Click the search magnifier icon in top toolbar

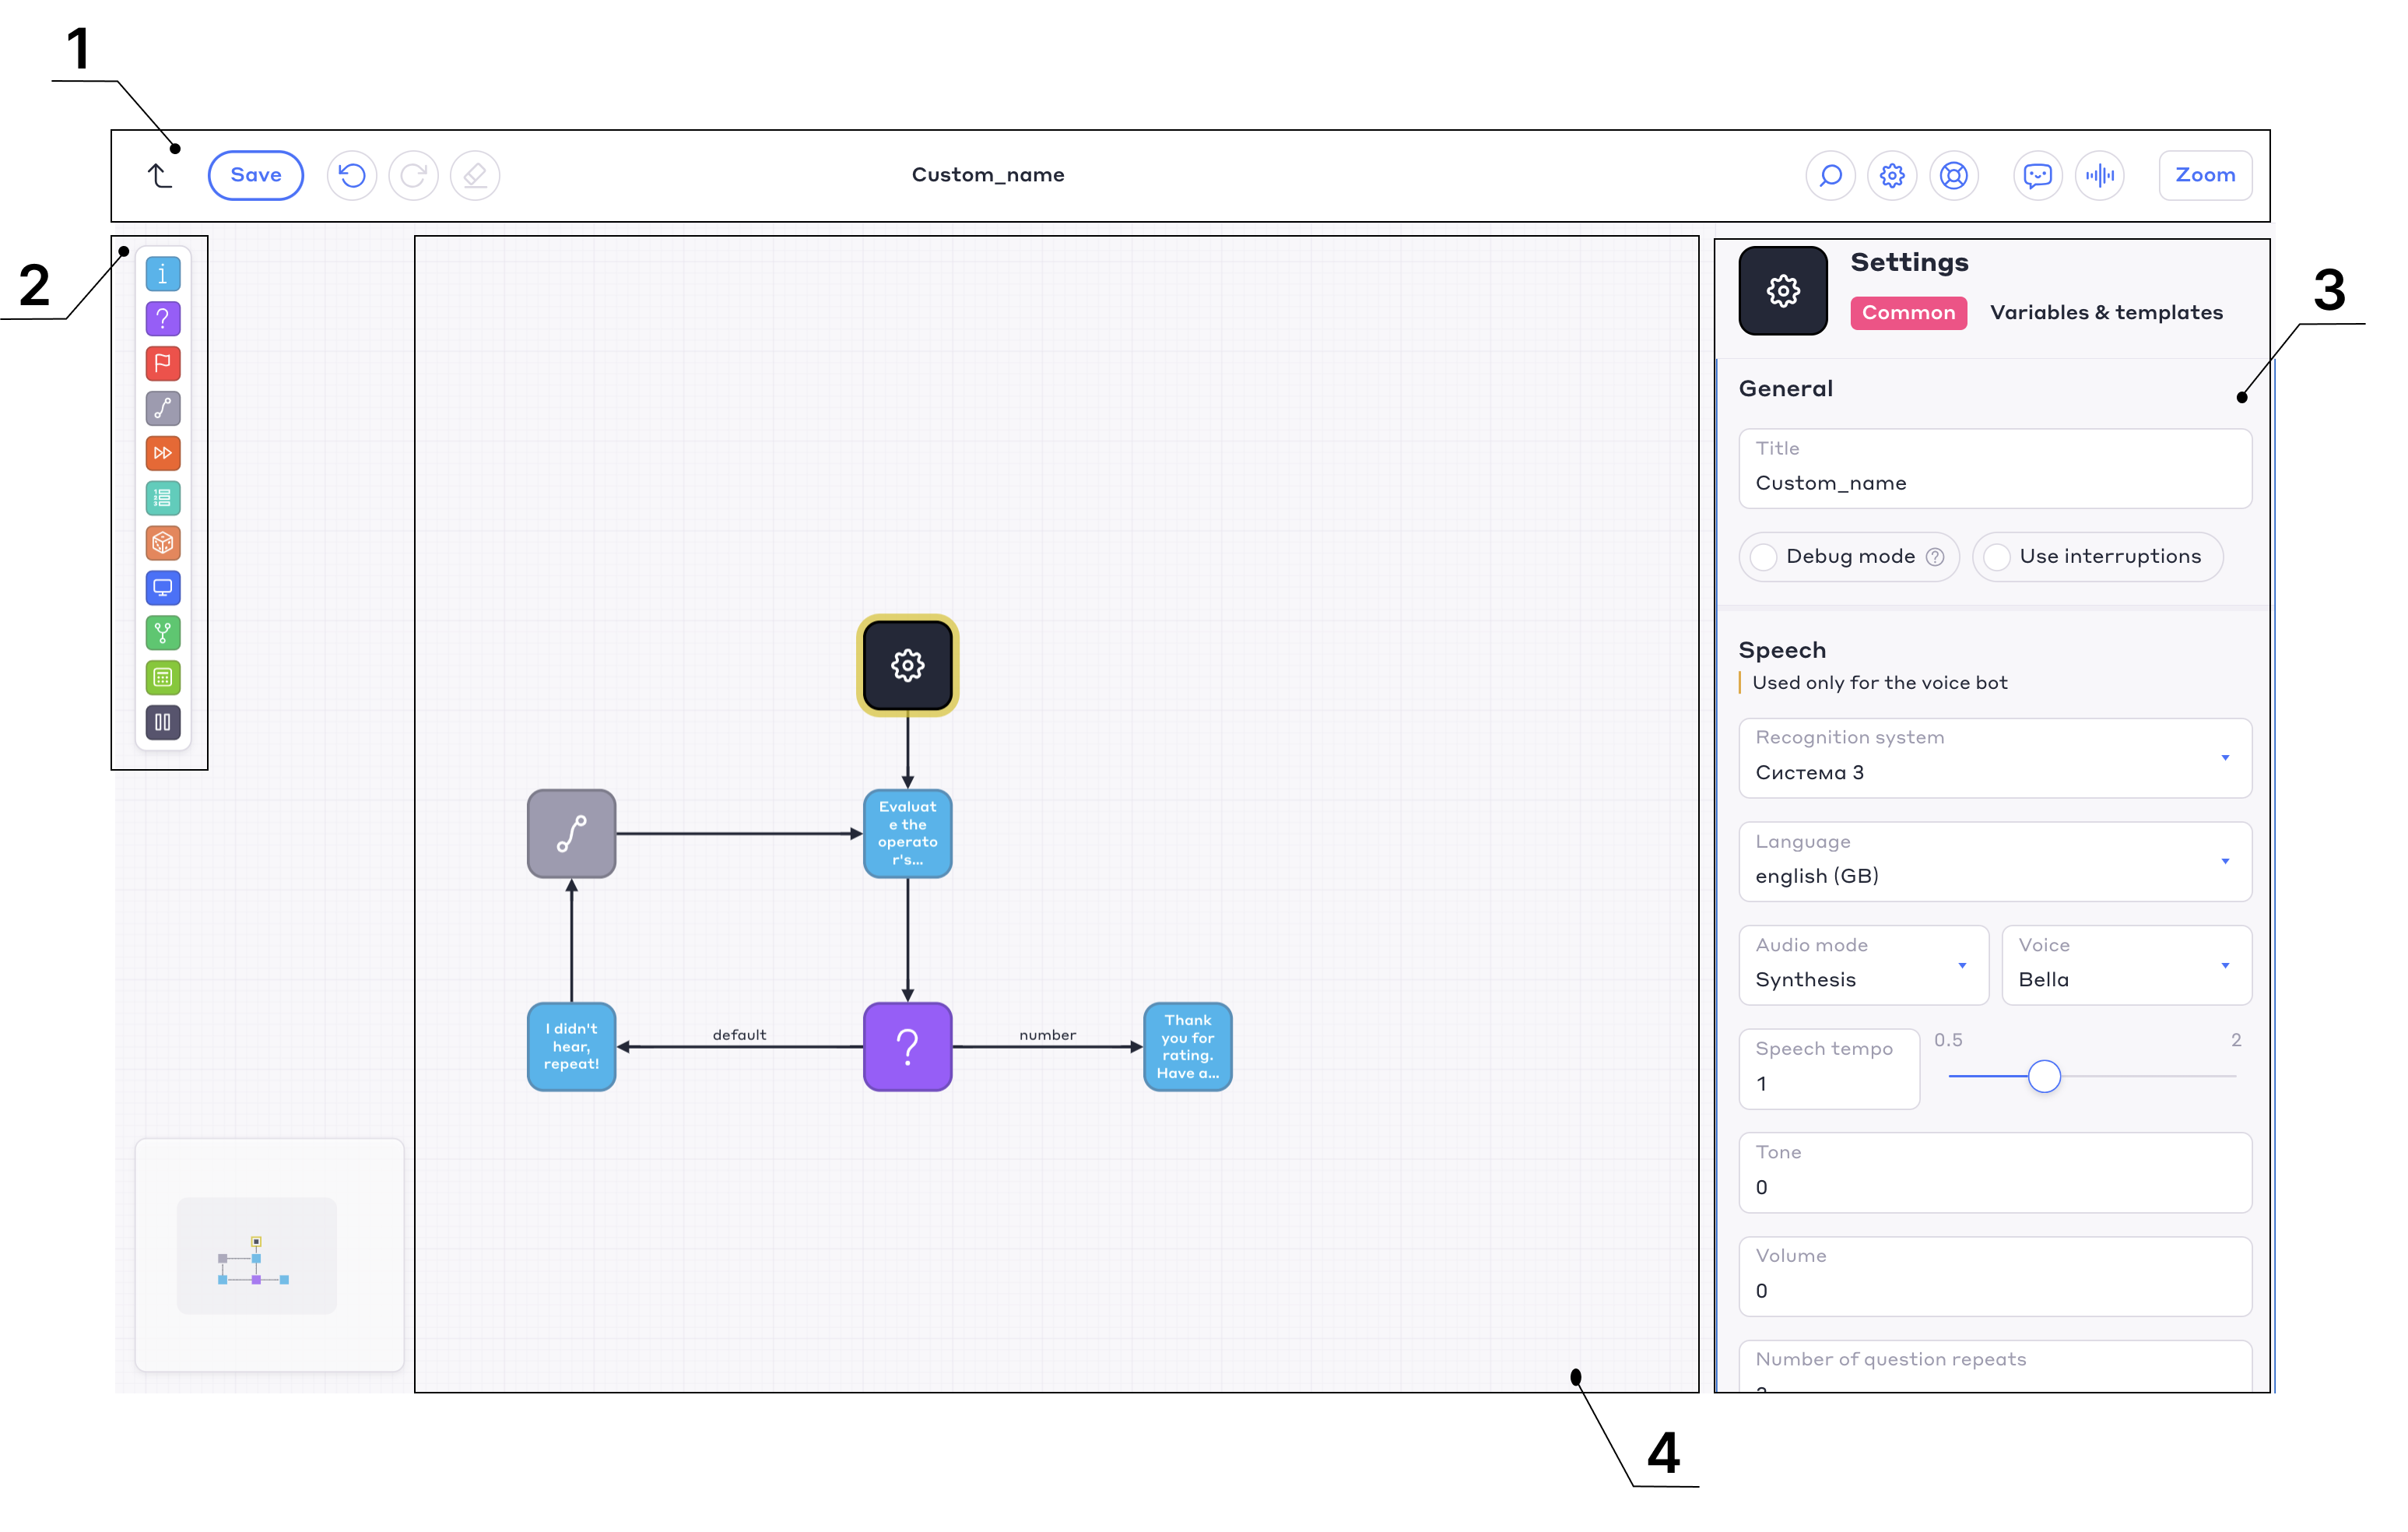point(1830,176)
